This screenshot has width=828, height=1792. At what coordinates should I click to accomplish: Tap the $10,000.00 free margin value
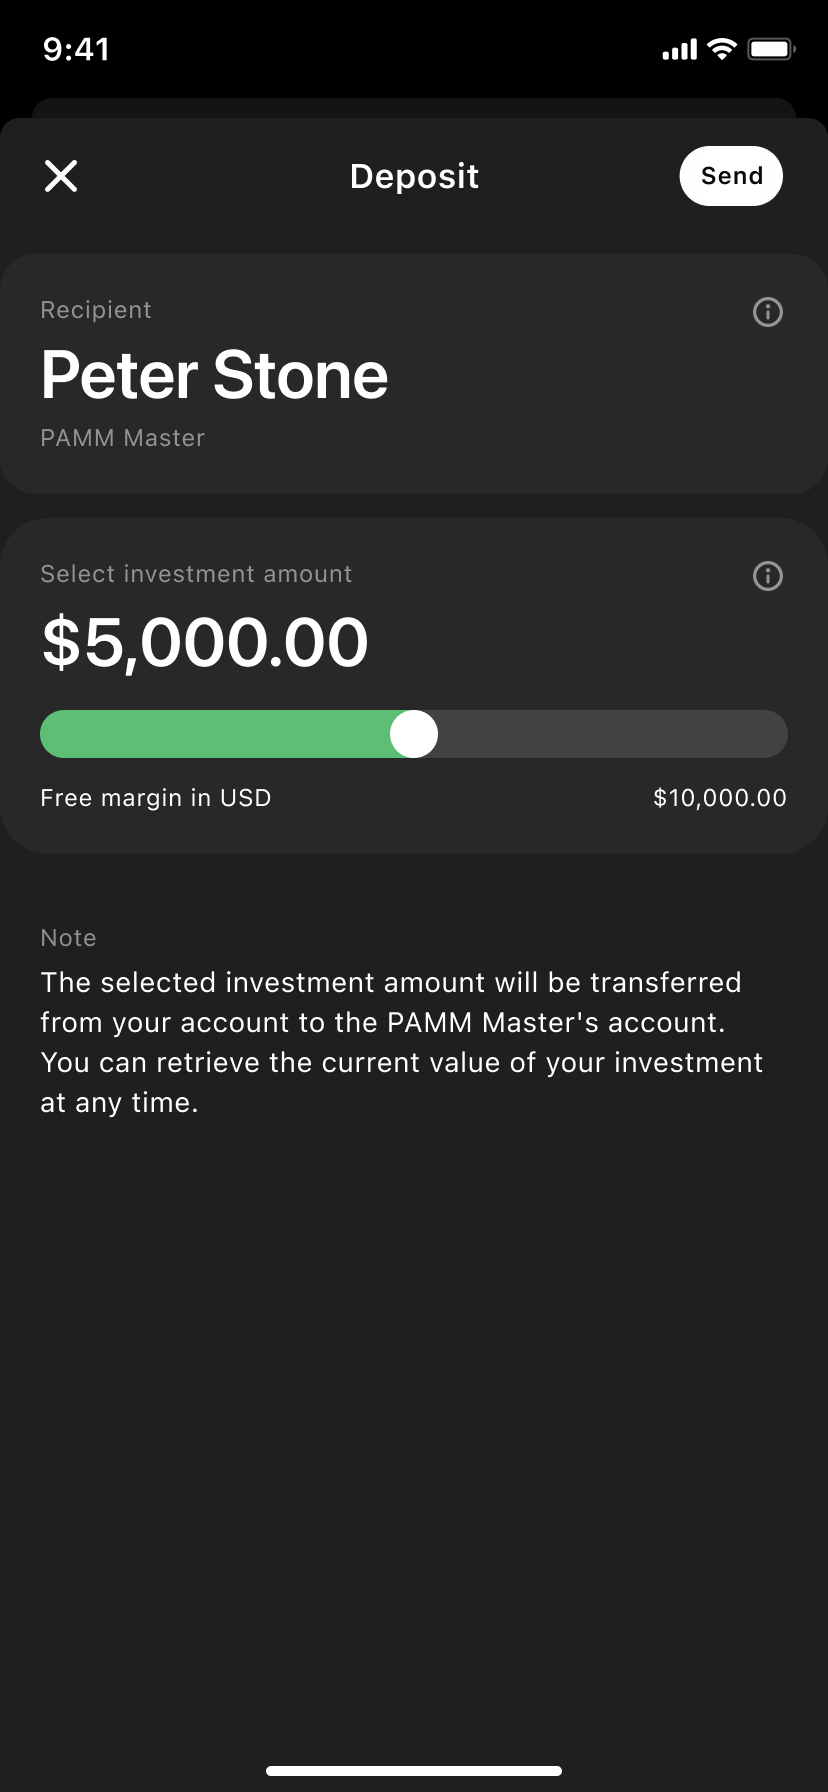point(719,798)
